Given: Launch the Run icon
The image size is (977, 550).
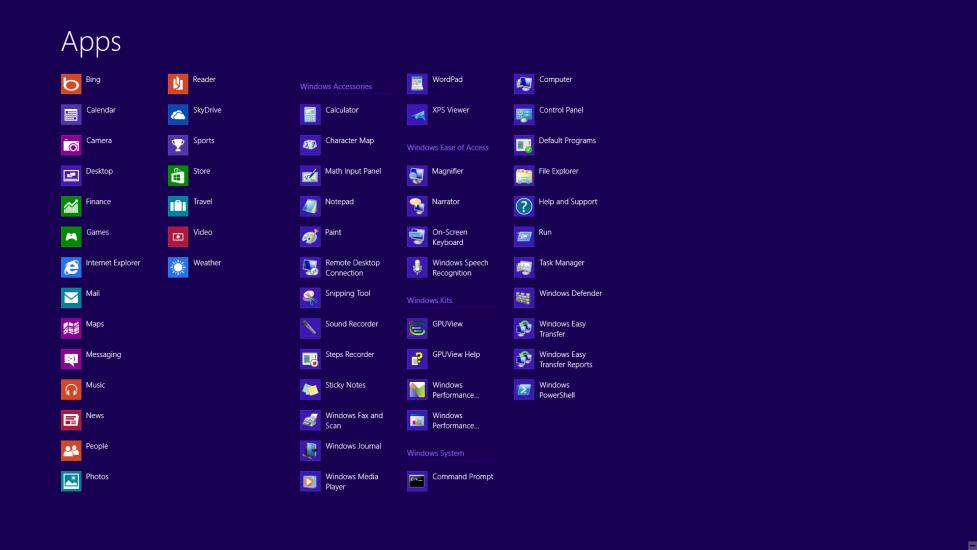Looking at the screenshot, I should tap(524, 236).
